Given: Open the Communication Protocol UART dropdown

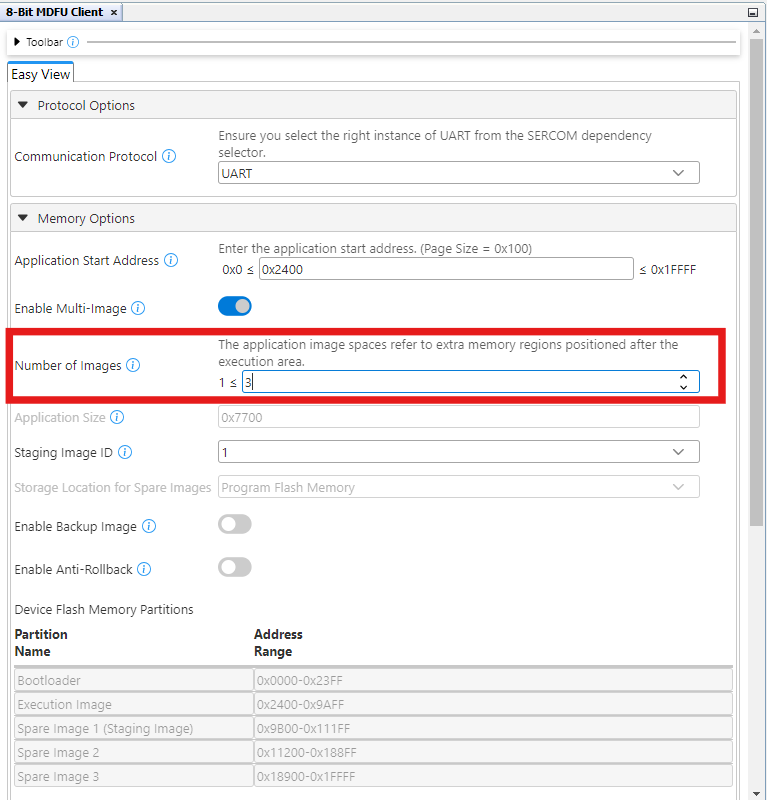Looking at the screenshot, I should (458, 173).
